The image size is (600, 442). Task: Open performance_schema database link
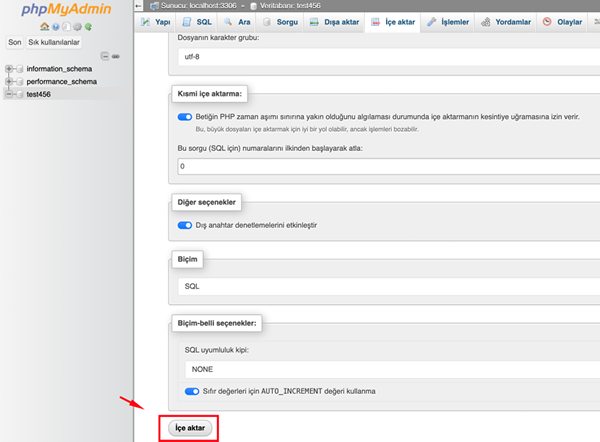point(62,82)
